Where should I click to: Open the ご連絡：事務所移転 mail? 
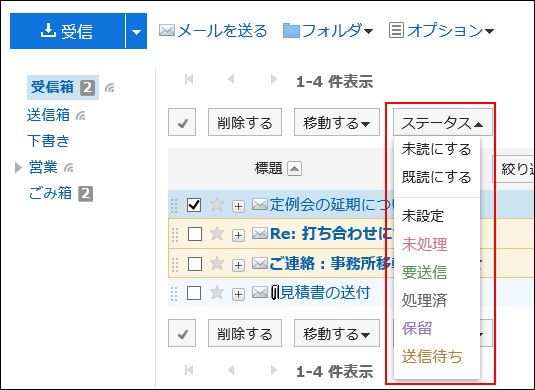click(x=331, y=263)
